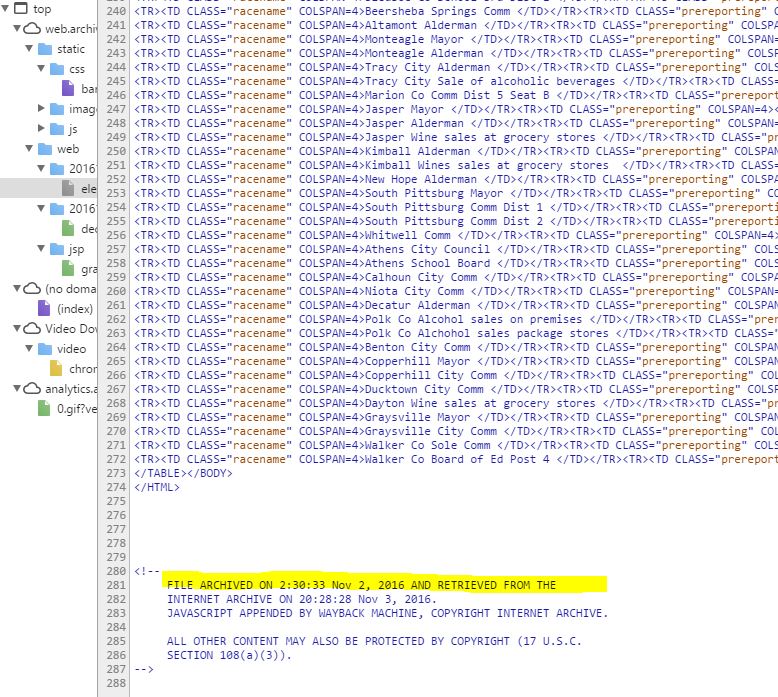The width and height of the screenshot is (778, 697).
Task: Expand the collapsed images folder arrow
Action: 41,108
